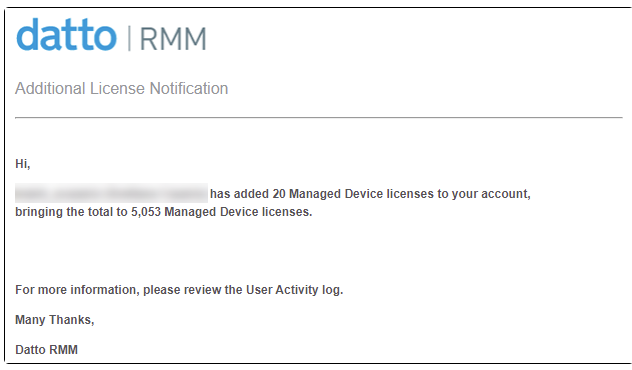Click the words has added

[x=239, y=194]
